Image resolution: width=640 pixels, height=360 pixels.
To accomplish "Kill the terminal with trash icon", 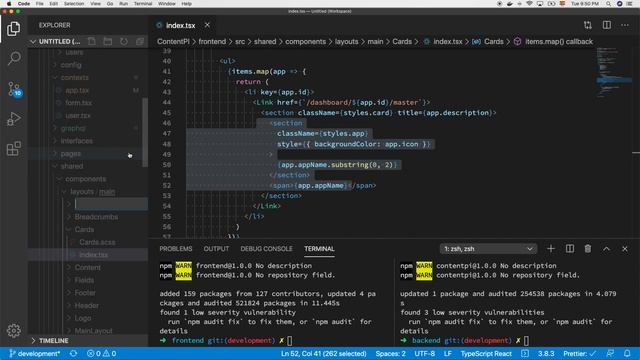I will tap(588, 249).
